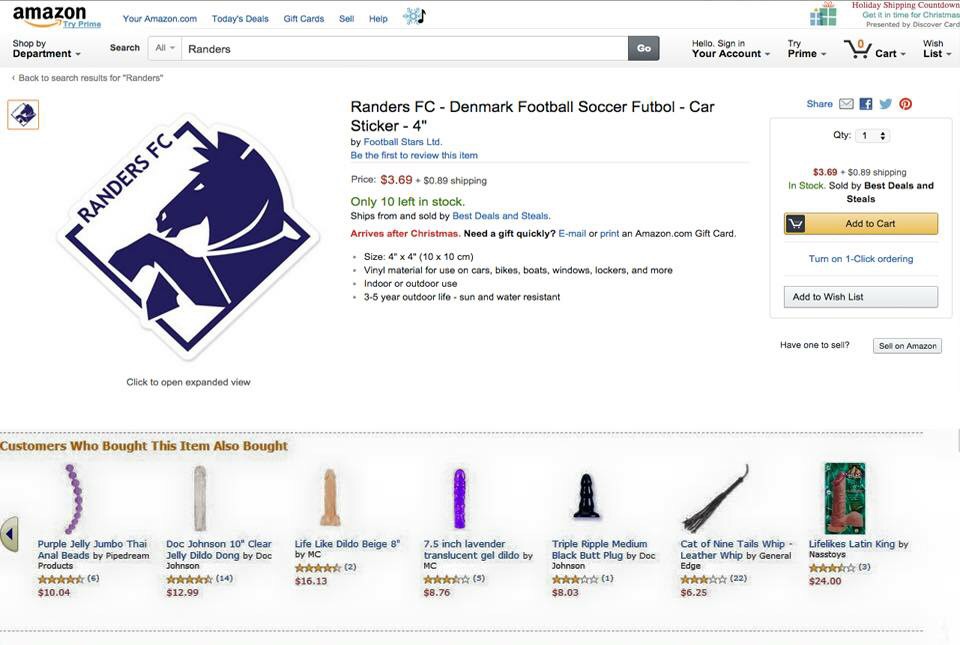The width and height of the screenshot is (960, 645).
Task: Open the Qty quantity selector
Action: tap(873, 136)
